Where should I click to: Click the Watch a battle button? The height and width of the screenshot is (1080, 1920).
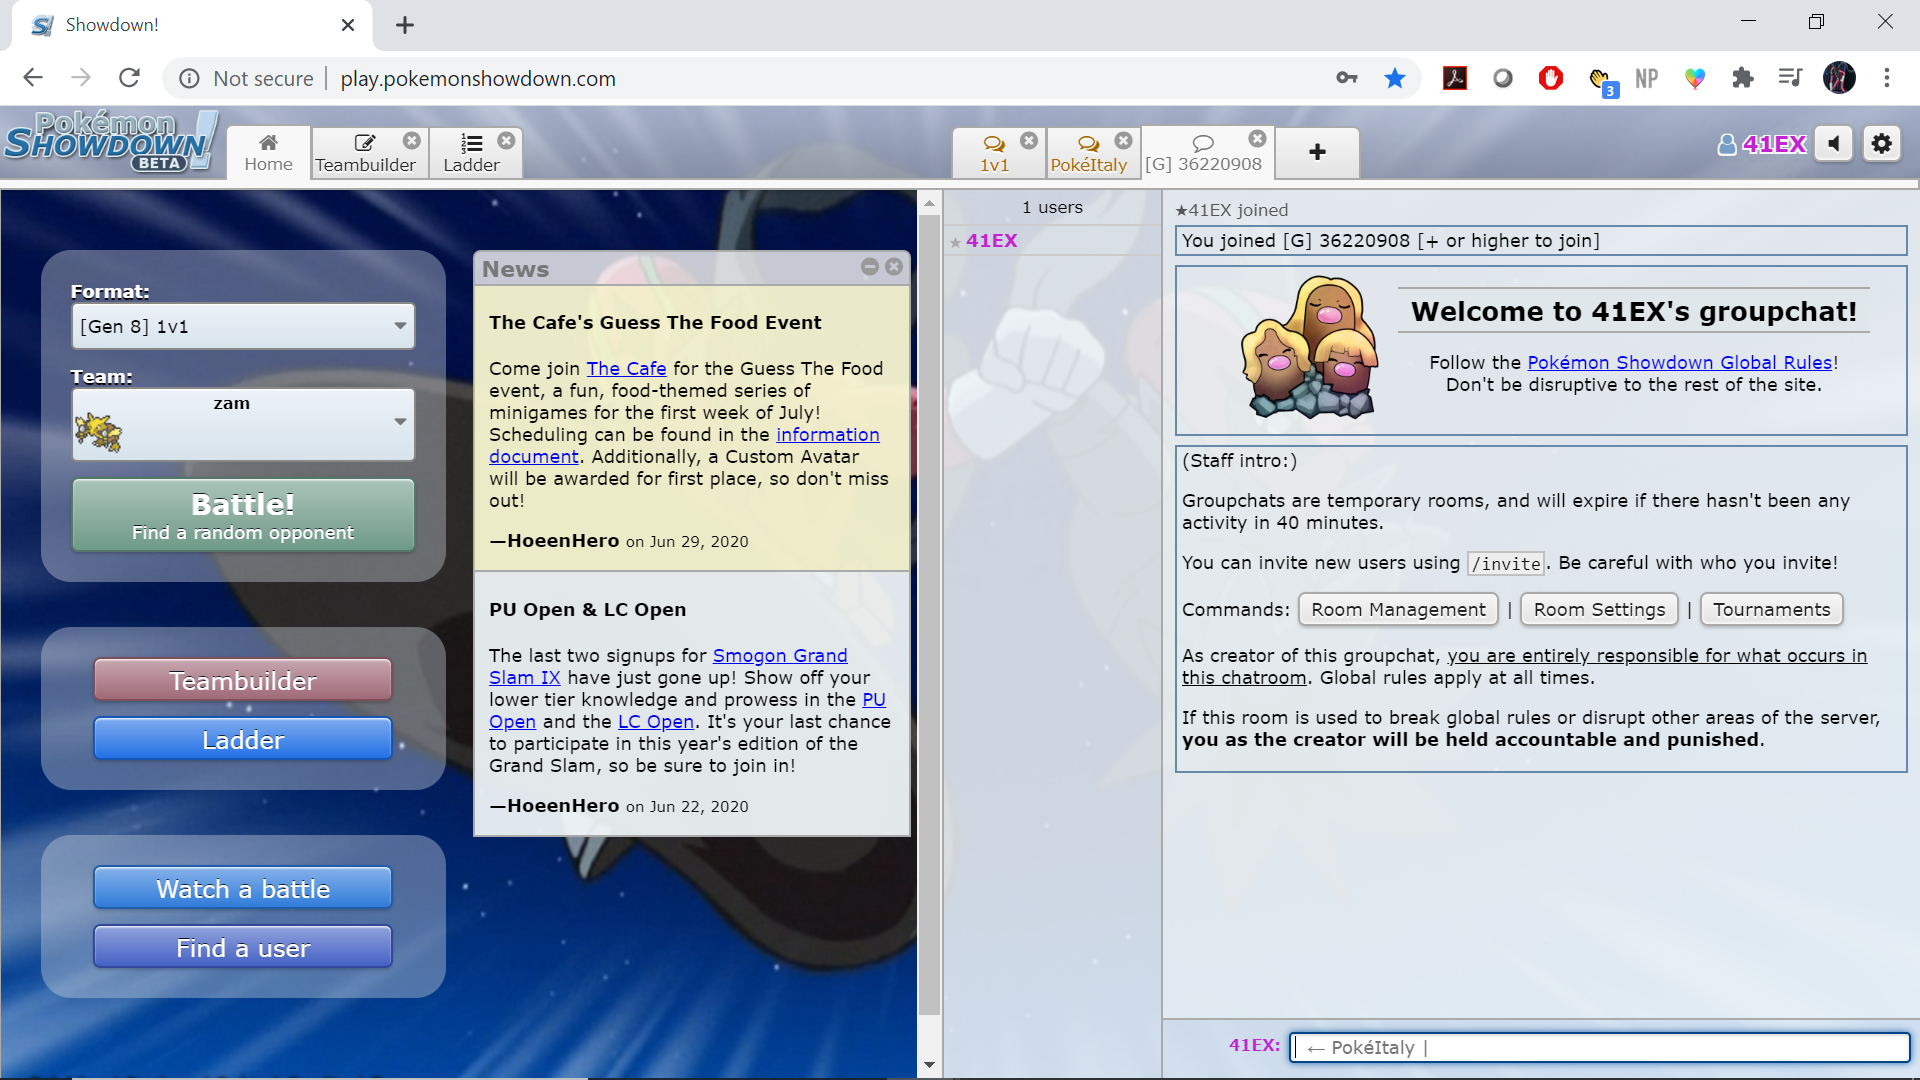coord(243,888)
